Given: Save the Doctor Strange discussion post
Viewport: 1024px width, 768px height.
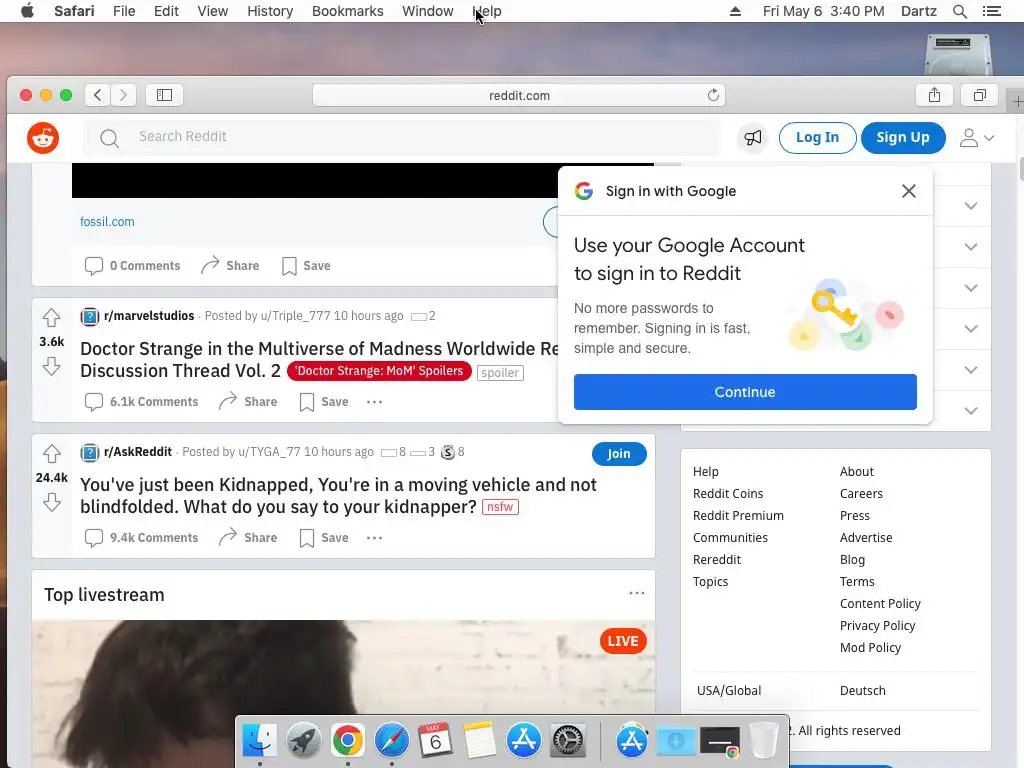Looking at the screenshot, I should pyautogui.click(x=324, y=402).
